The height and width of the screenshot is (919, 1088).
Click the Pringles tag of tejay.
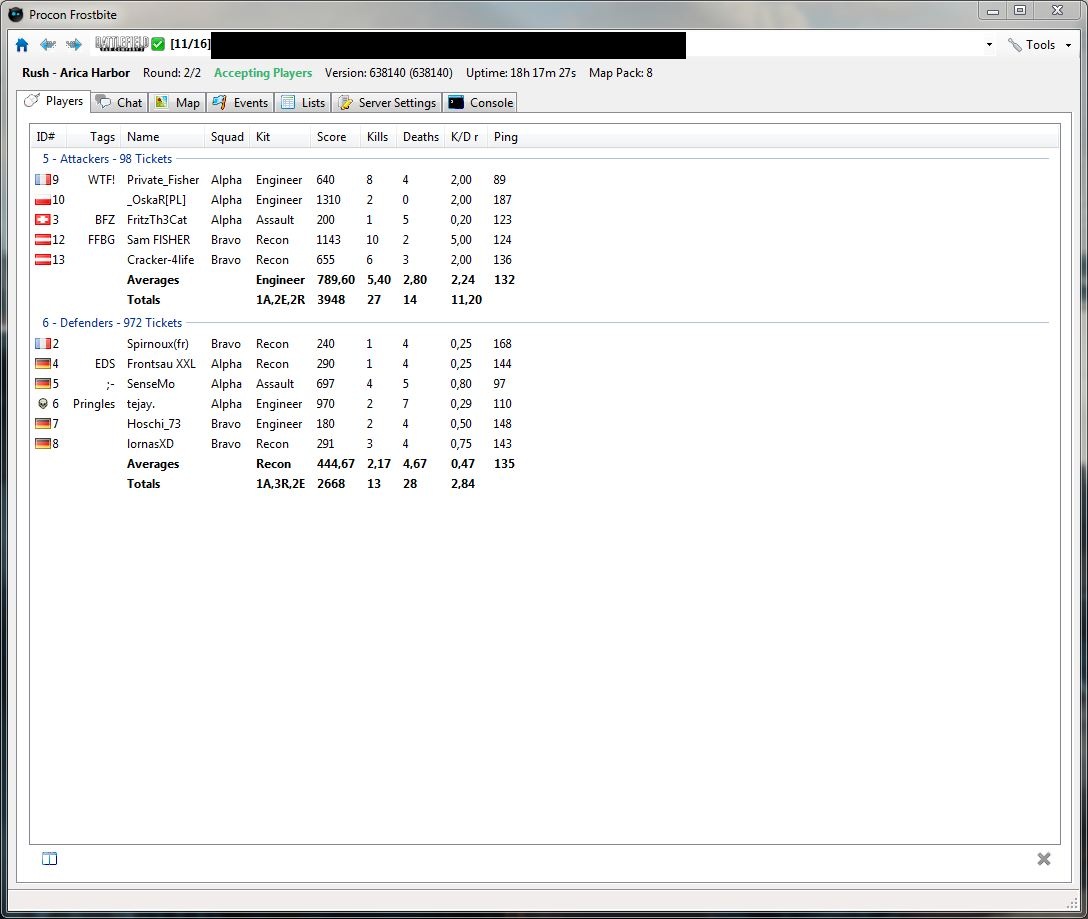pos(94,404)
